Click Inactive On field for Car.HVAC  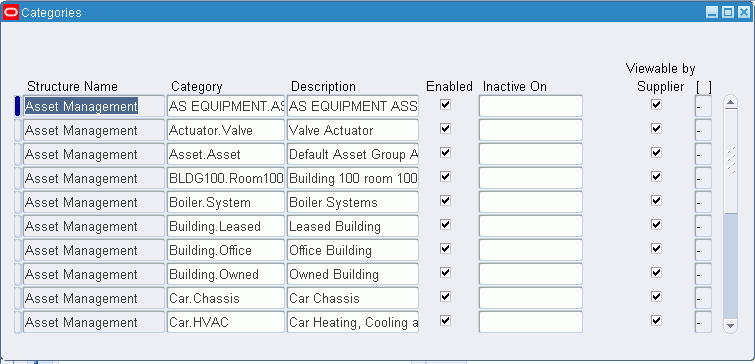pos(531,323)
